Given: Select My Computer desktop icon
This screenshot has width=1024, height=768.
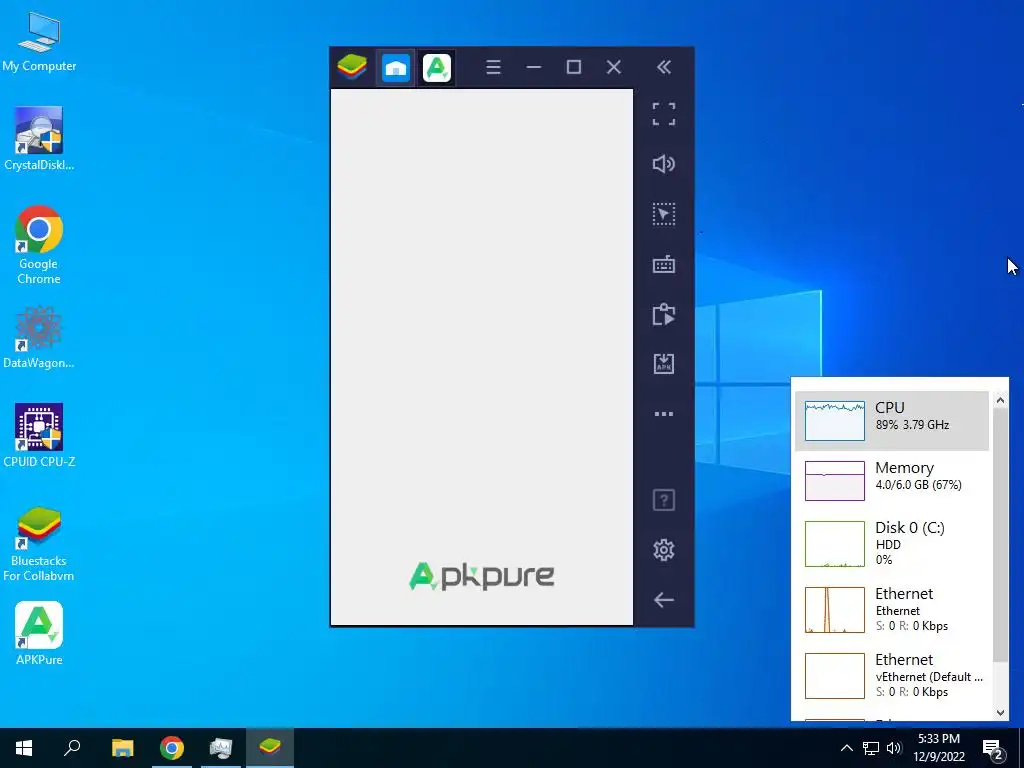Looking at the screenshot, I should 39,42.
